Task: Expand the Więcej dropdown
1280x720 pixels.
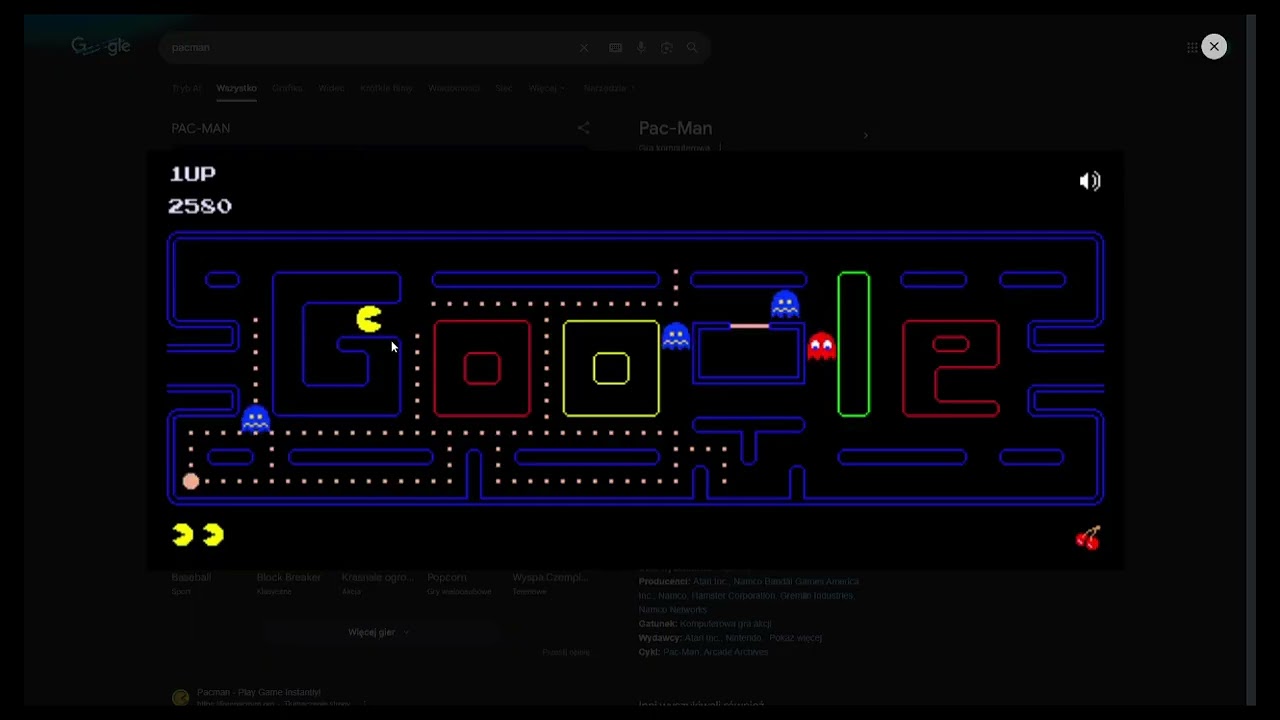Action: click(546, 88)
